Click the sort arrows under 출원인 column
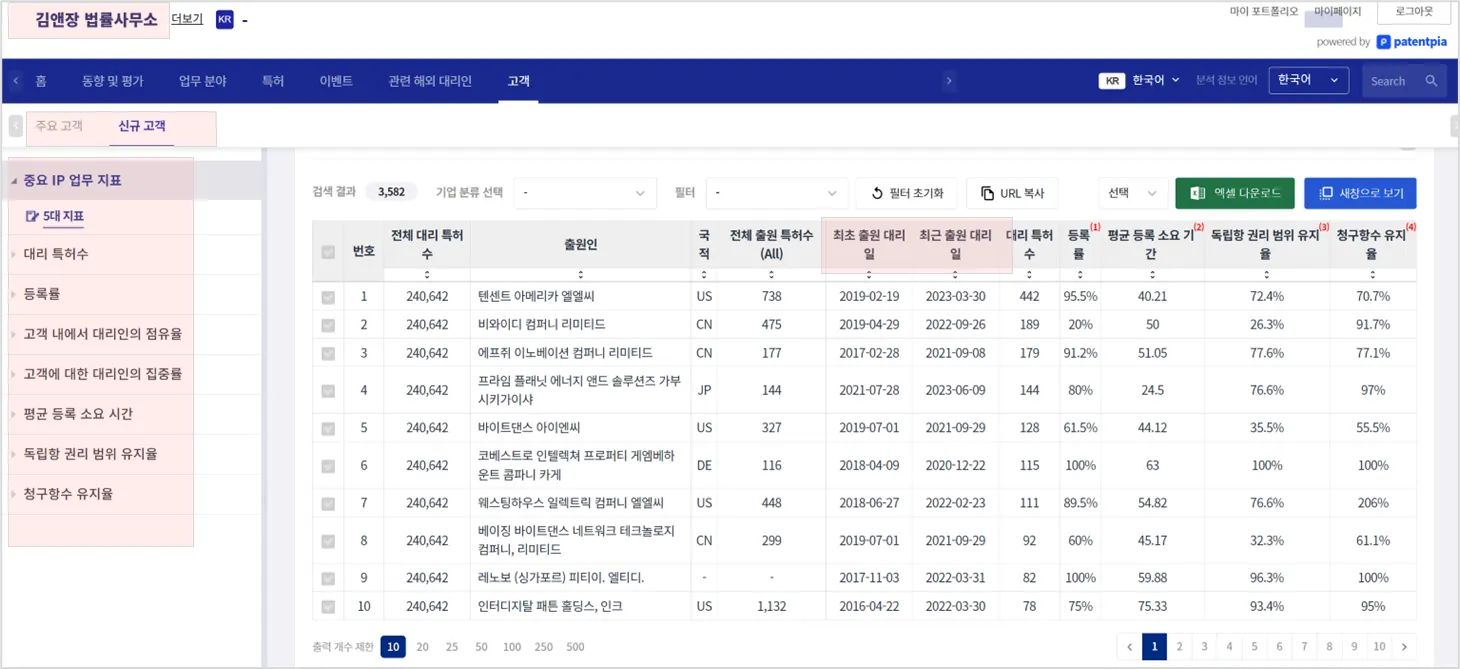Image resolution: width=1460 pixels, height=669 pixels. click(580, 275)
